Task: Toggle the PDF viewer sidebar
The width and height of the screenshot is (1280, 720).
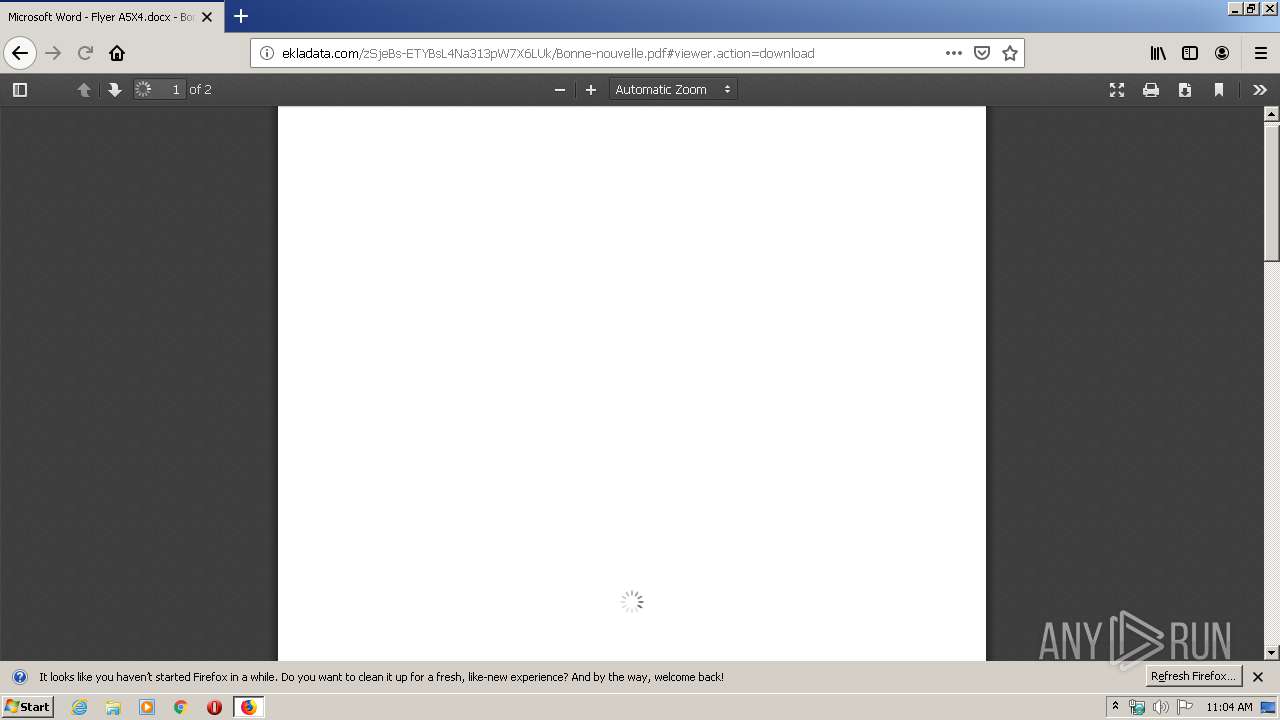Action: point(19,90)
